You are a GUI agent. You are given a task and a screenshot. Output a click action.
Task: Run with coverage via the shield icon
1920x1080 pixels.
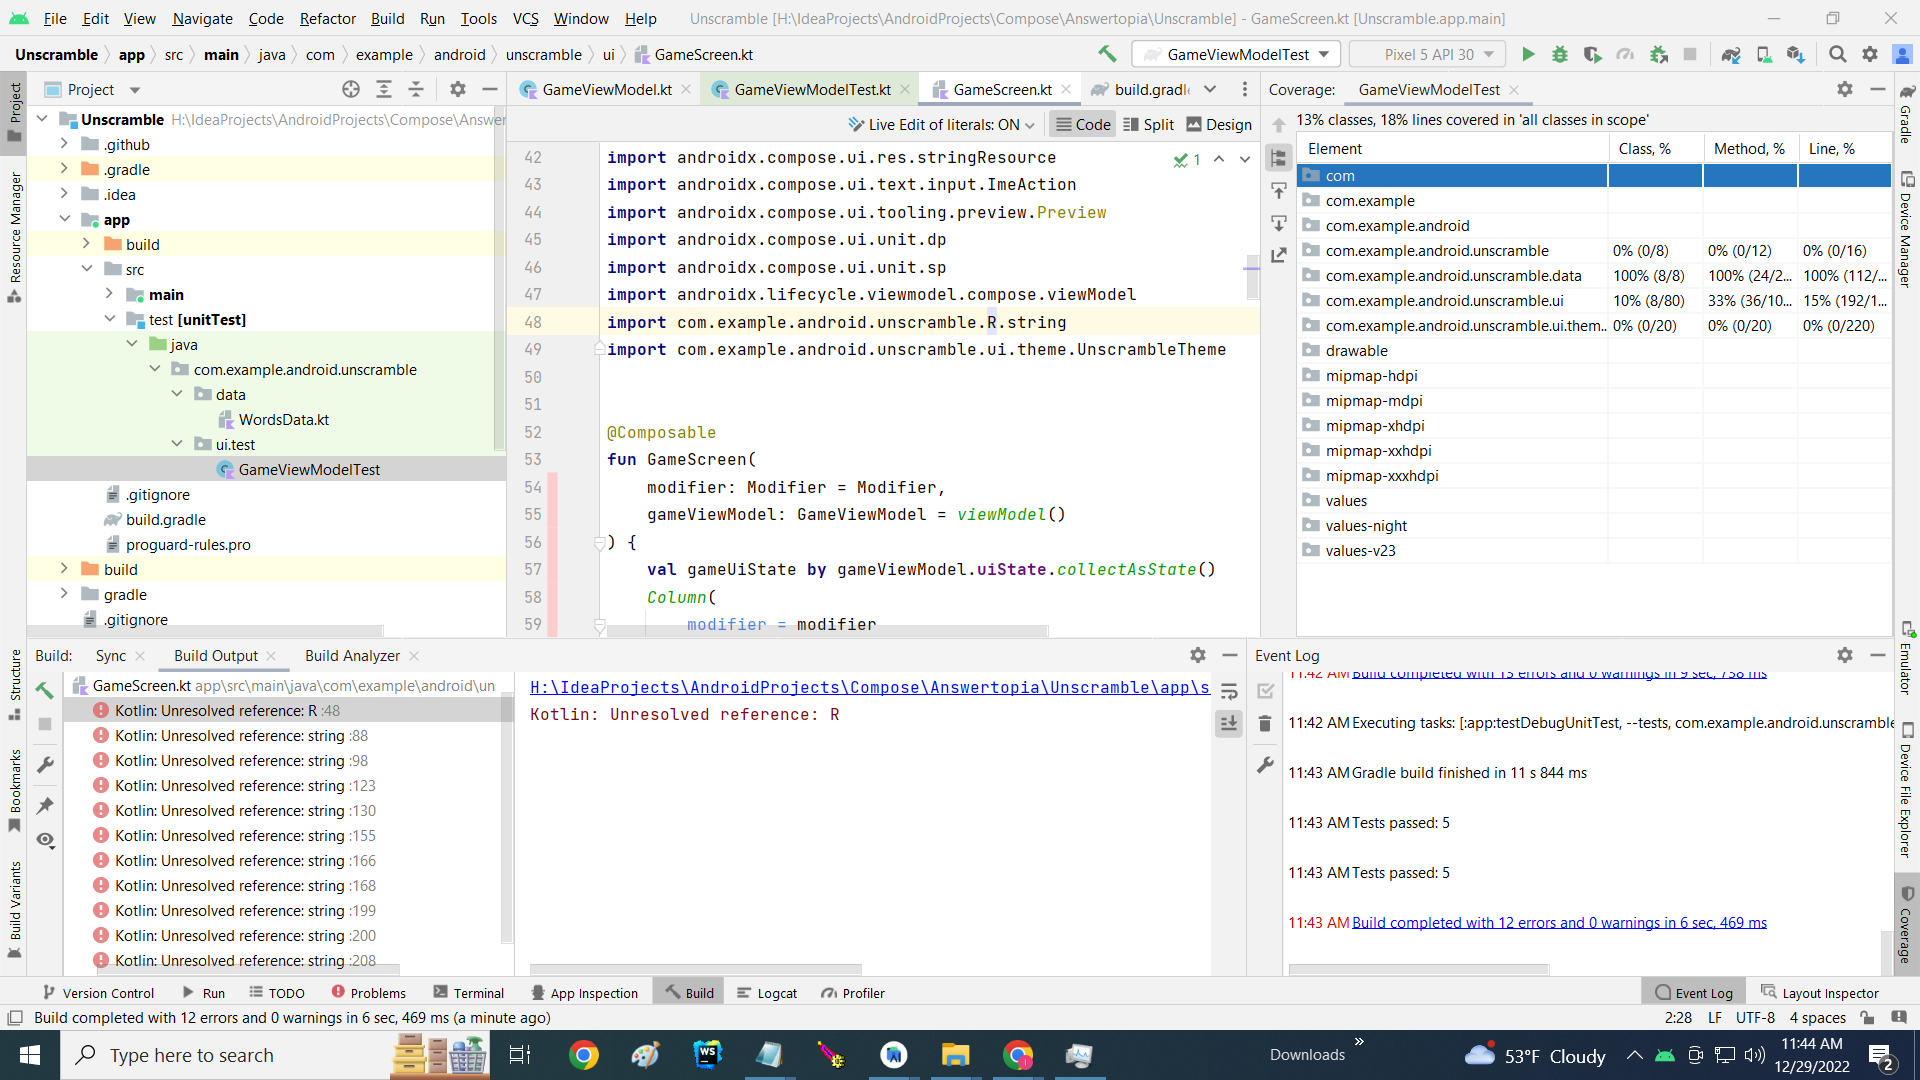[1591, 54]
